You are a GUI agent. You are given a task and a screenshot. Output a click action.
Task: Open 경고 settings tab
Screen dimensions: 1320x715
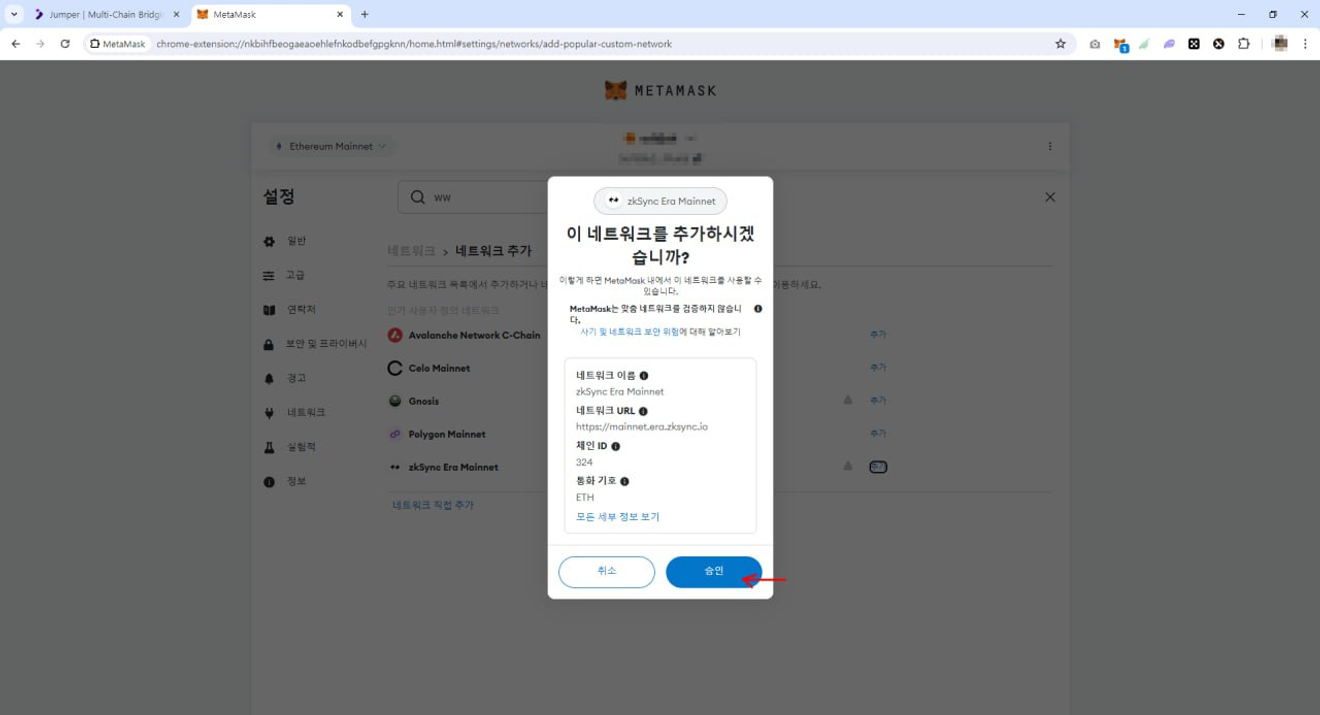pos(297,378)
